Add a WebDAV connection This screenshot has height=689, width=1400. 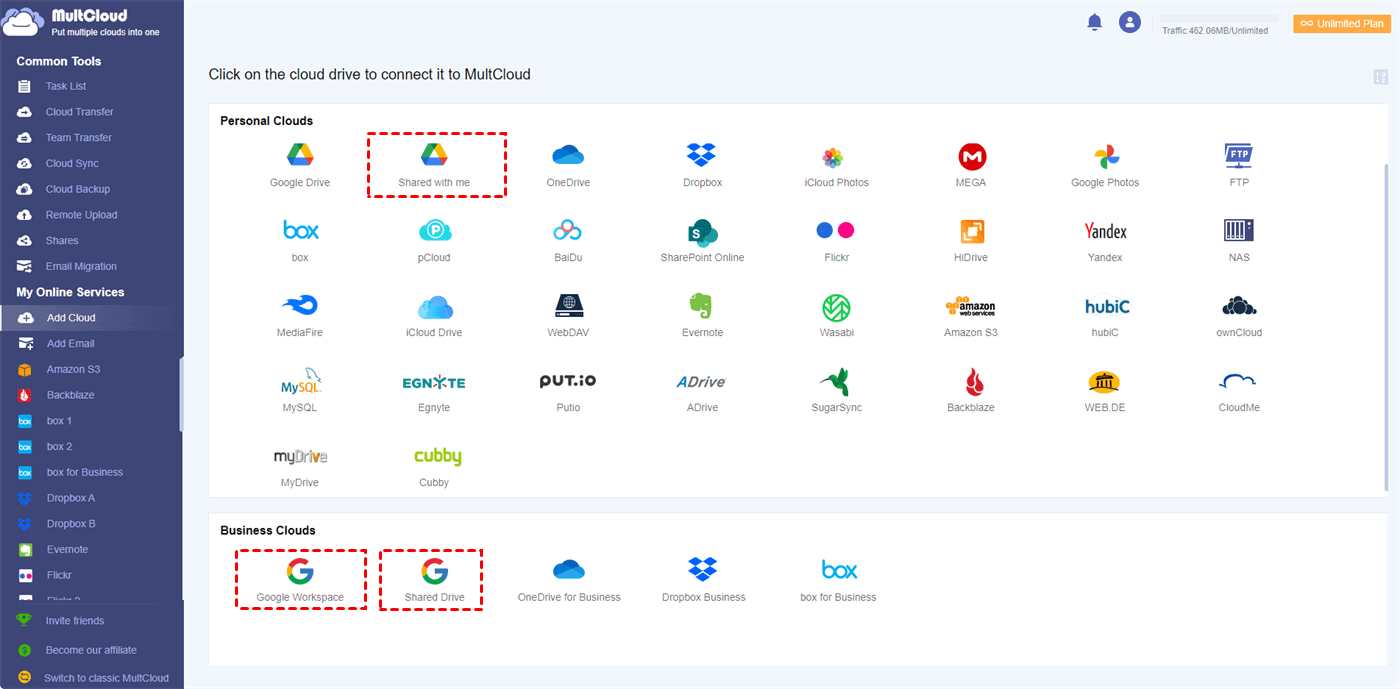(568, 315)
